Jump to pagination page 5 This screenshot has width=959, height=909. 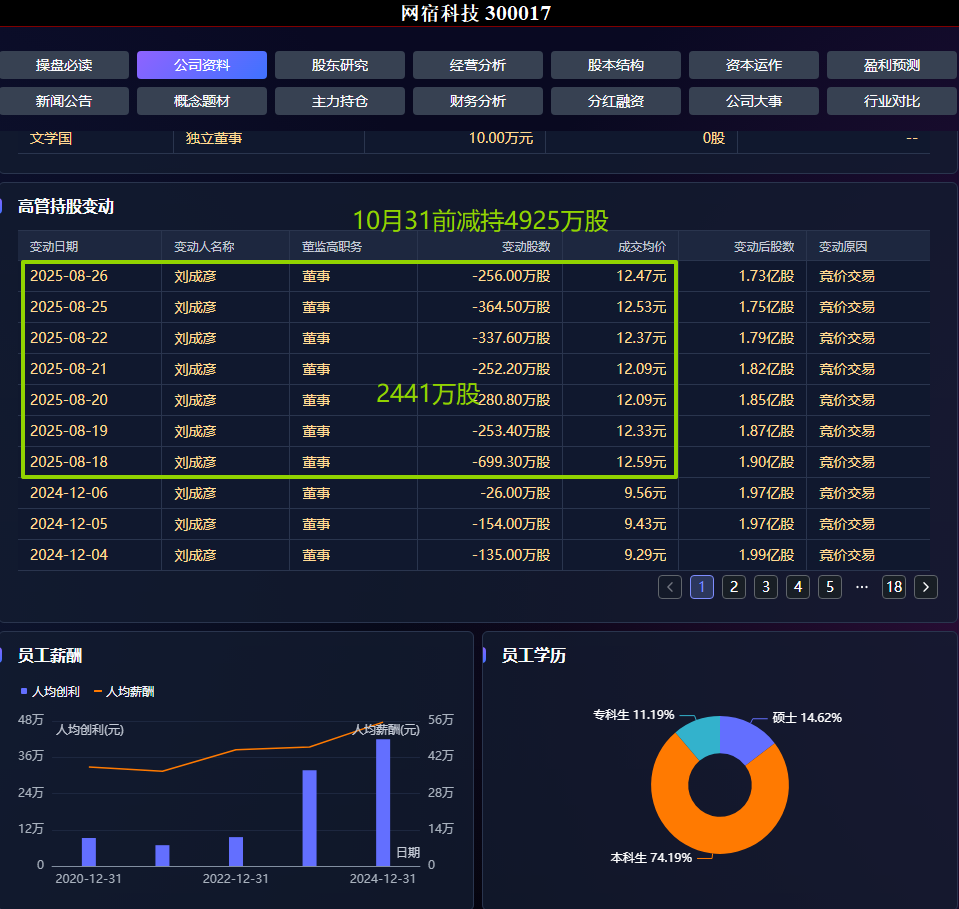(830, 587)
